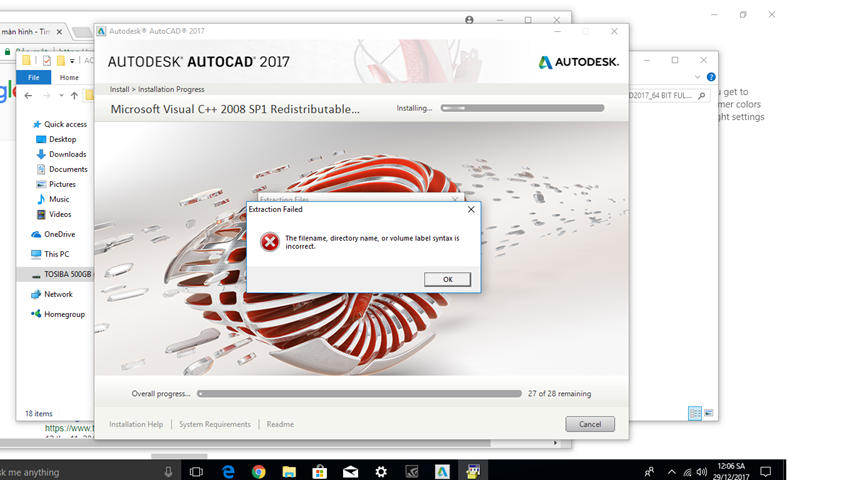The image size is (850, 480).
Task: Expand the recent locations dropdown arrow
Action: (61, 96)
